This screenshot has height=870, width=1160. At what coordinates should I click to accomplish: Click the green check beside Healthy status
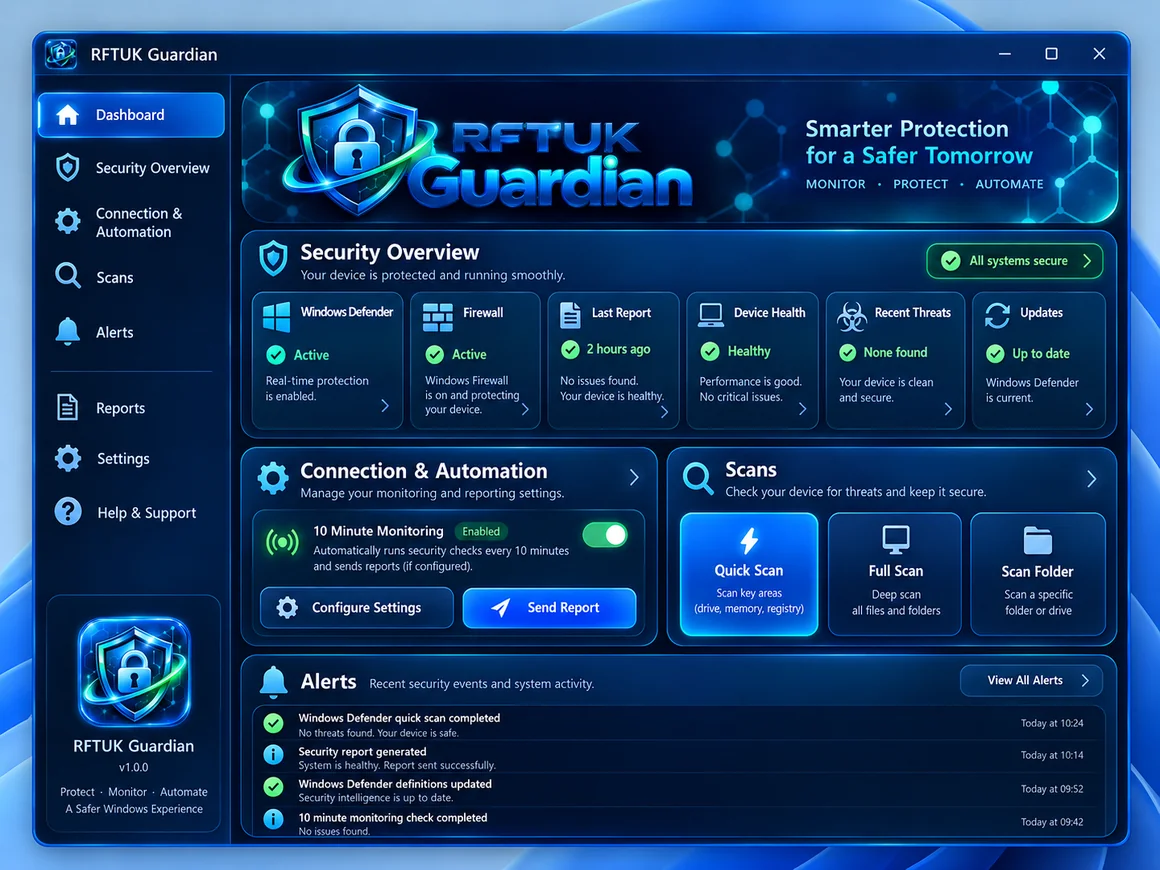click(710, 351)
